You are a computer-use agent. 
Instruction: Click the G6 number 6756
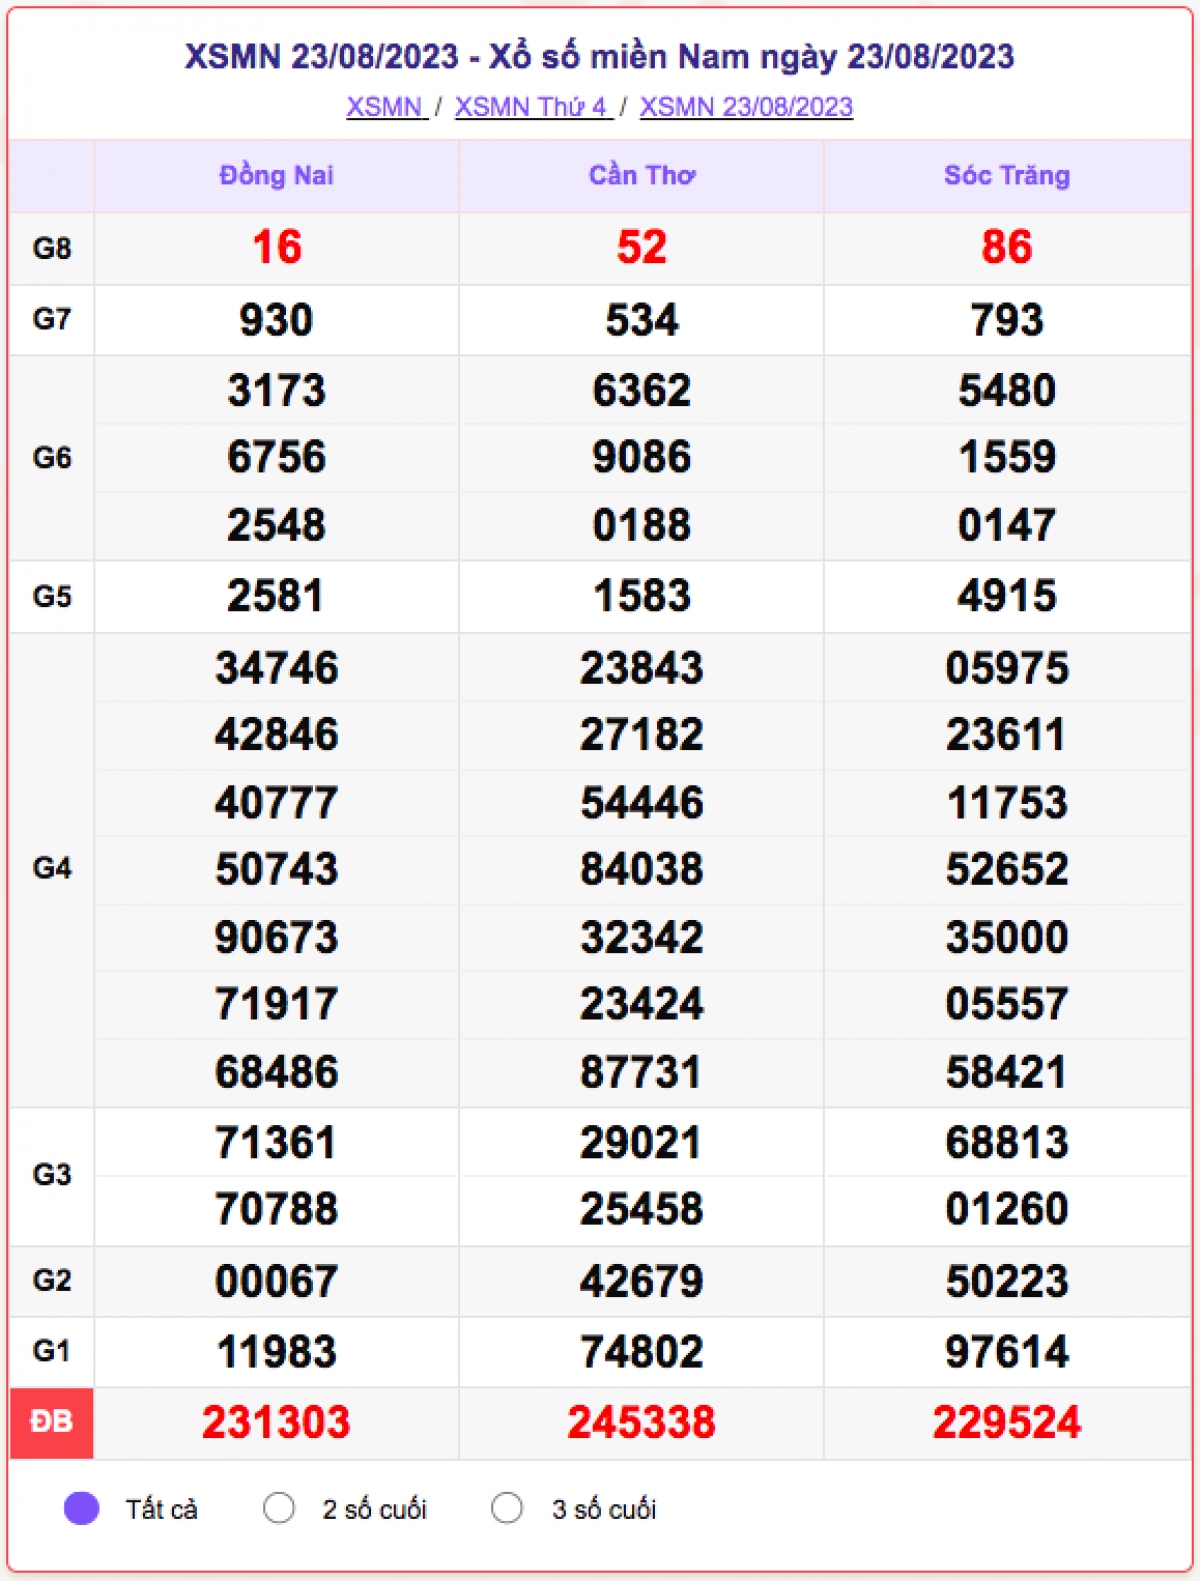tap(277, 458)
